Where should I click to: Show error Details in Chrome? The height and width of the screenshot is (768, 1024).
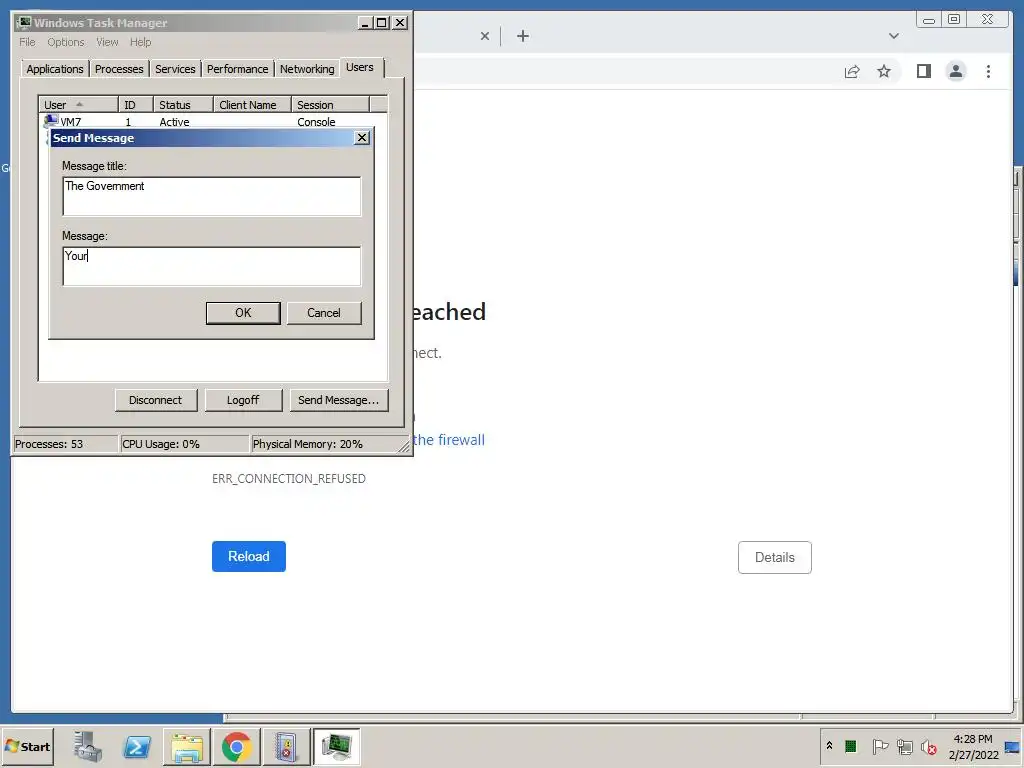[775, 557]
